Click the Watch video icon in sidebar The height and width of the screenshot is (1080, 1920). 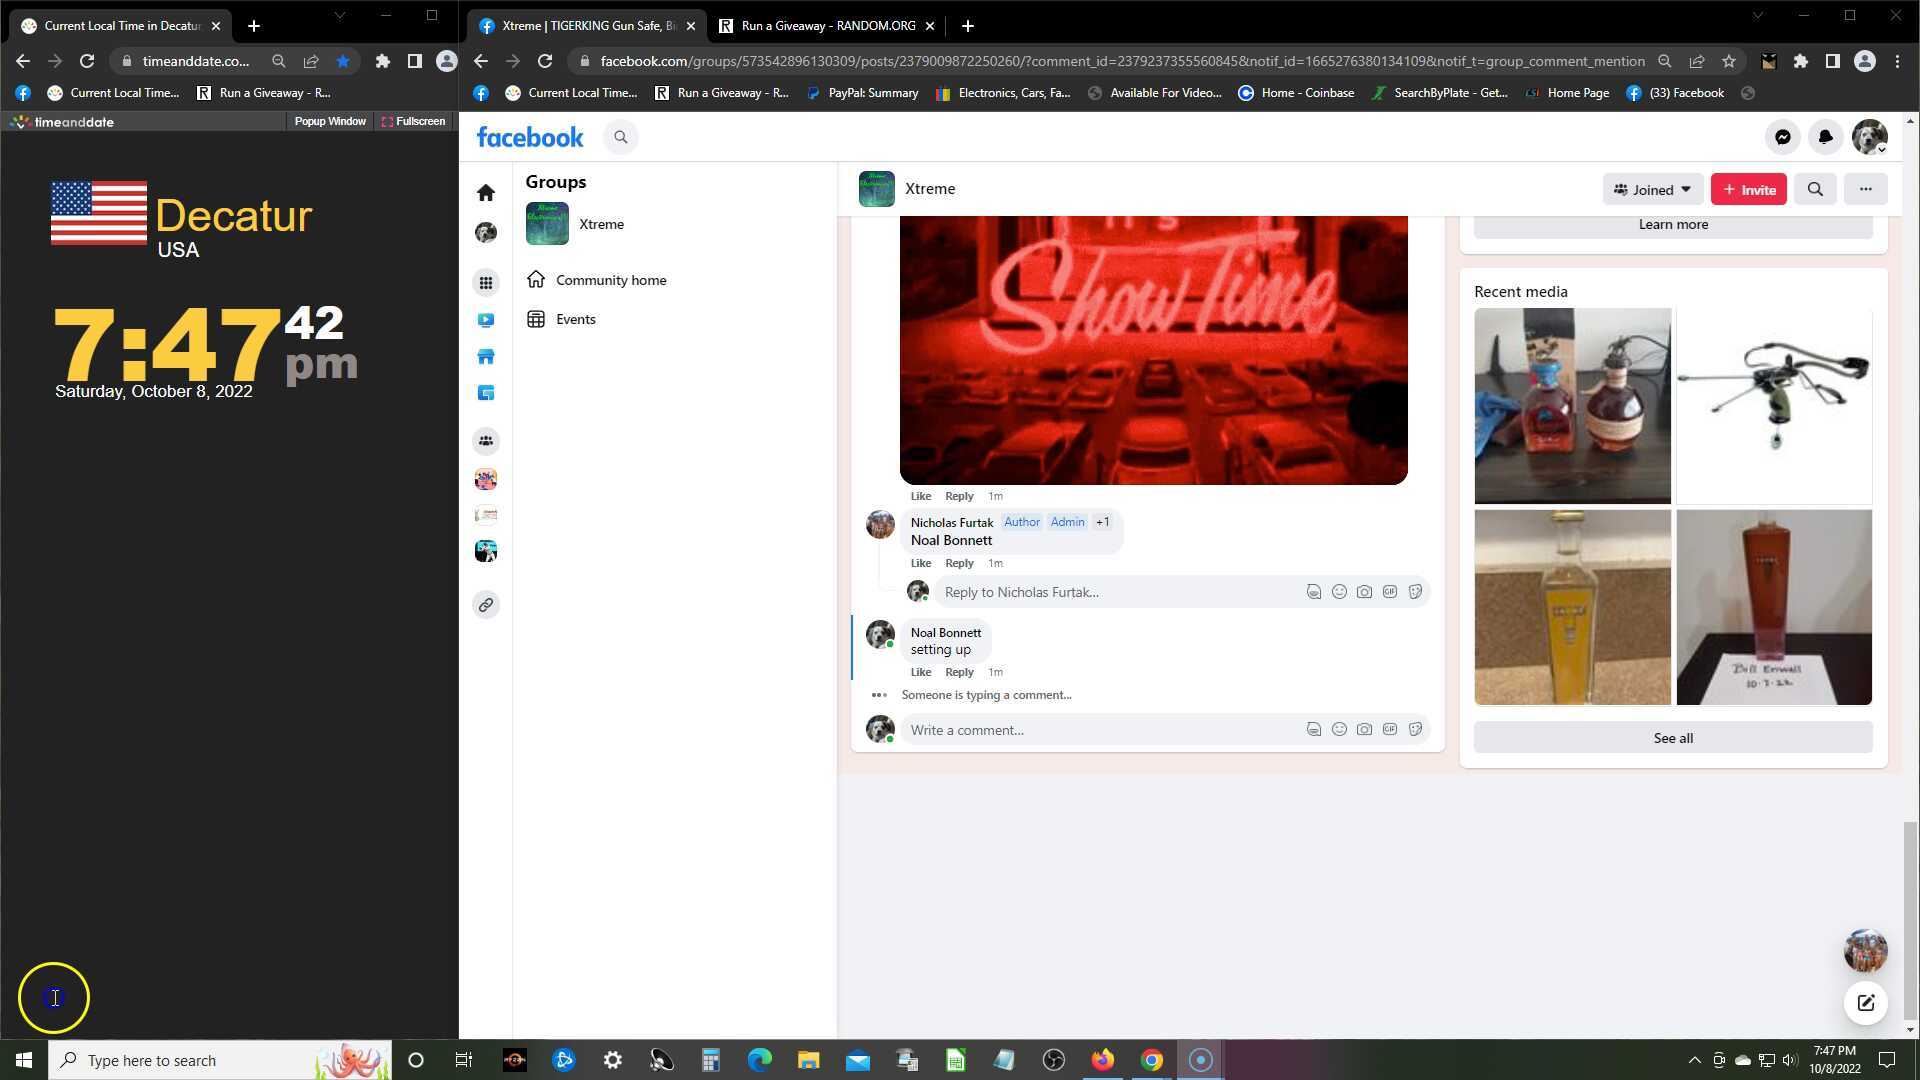click(486, 320)
